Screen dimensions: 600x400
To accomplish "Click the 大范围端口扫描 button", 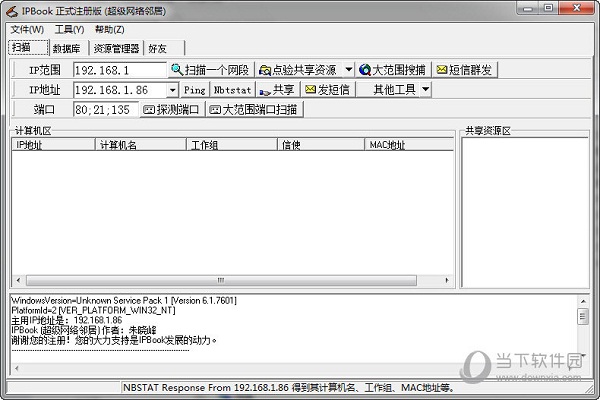I will [x=254, y=110].
